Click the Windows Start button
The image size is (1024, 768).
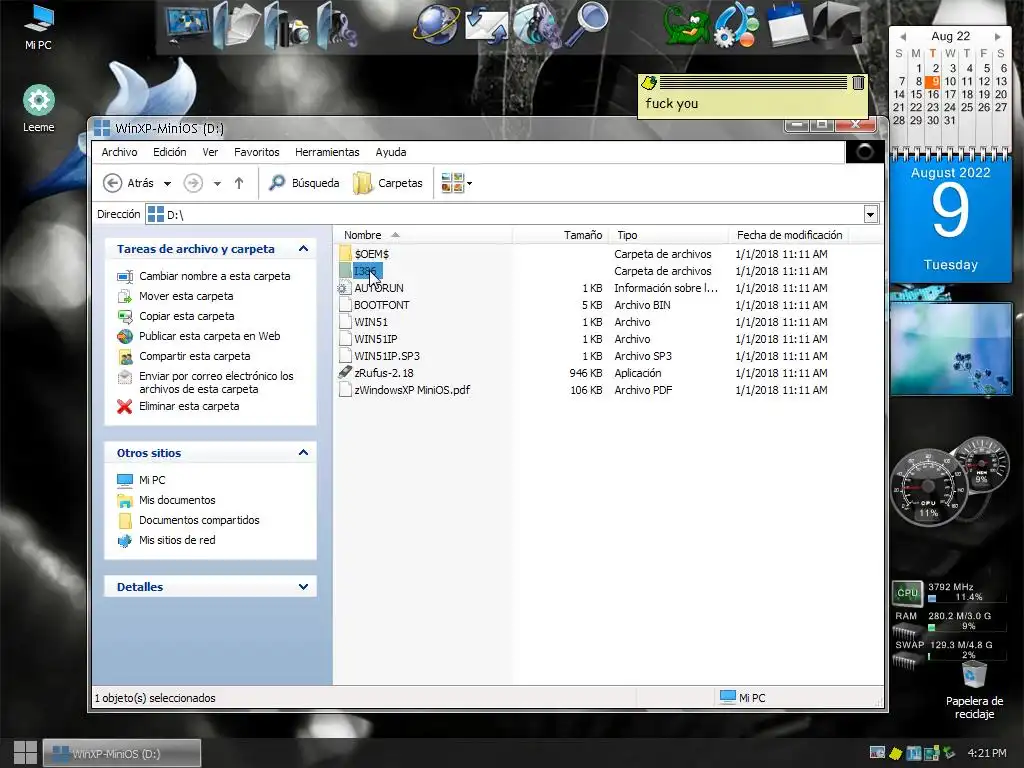[x=25, y=753]
